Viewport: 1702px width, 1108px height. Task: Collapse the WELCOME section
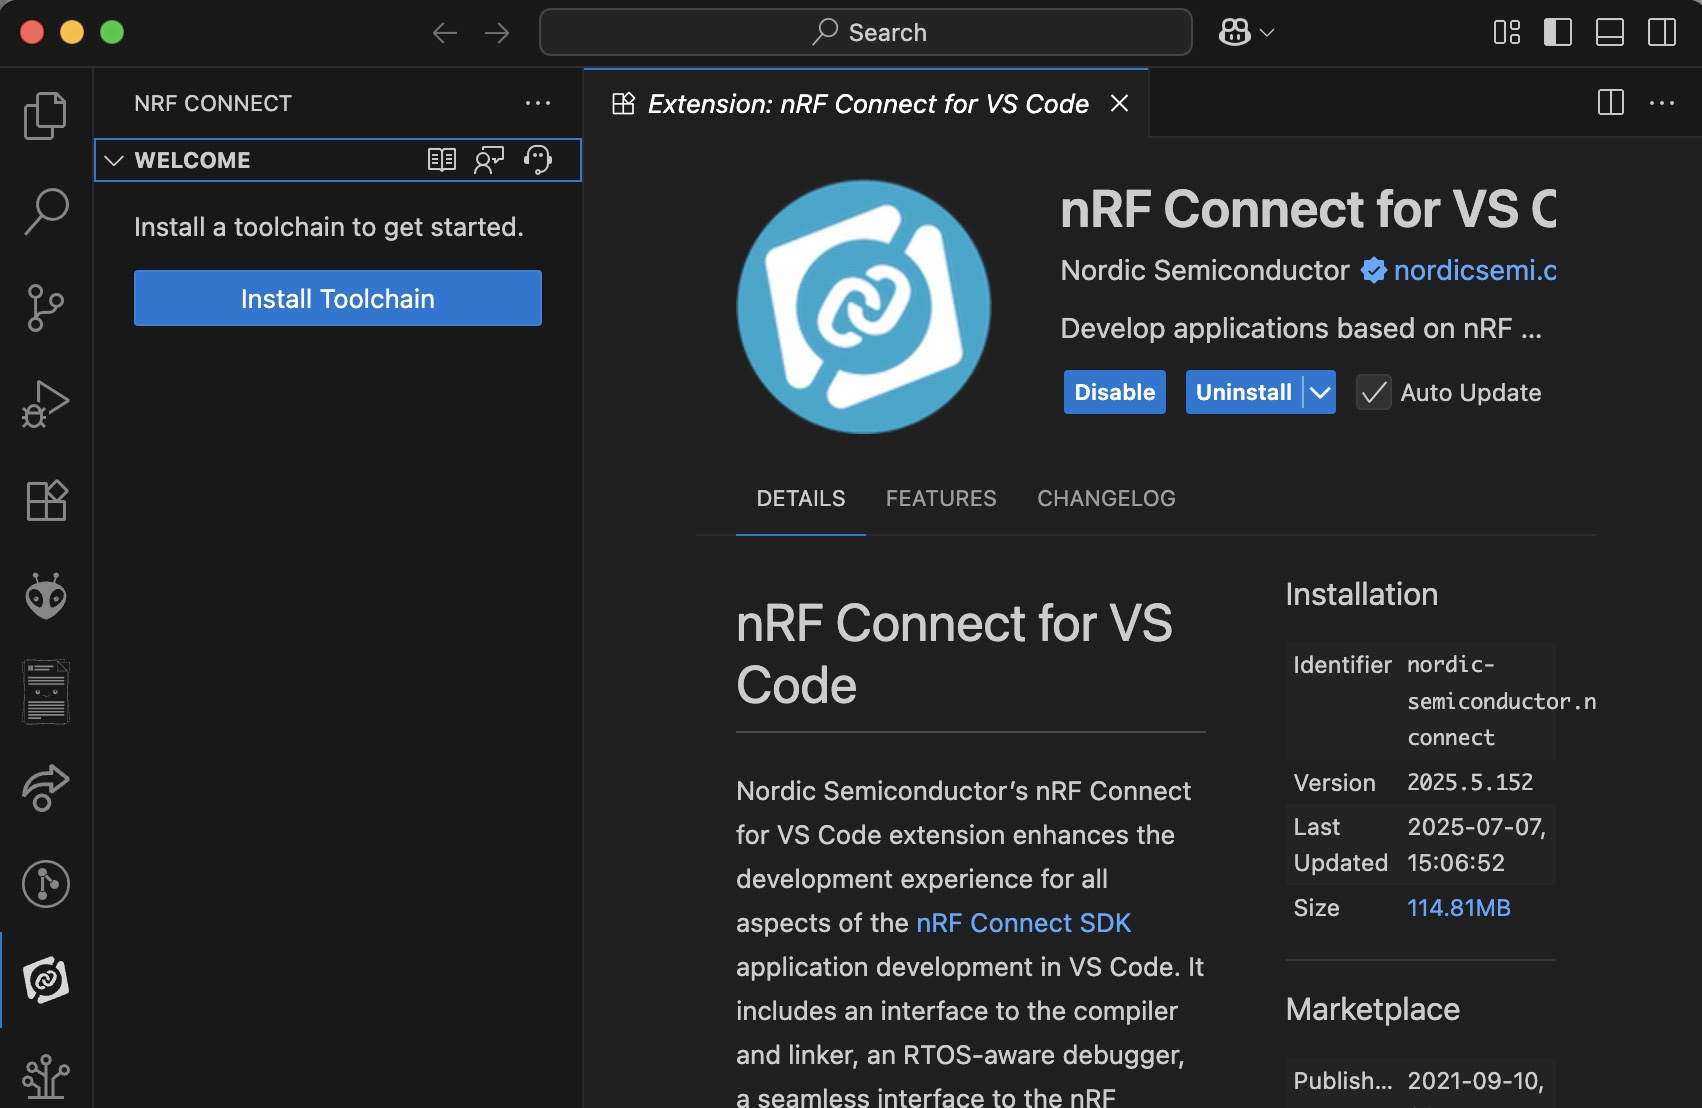(x=114, y=160)
